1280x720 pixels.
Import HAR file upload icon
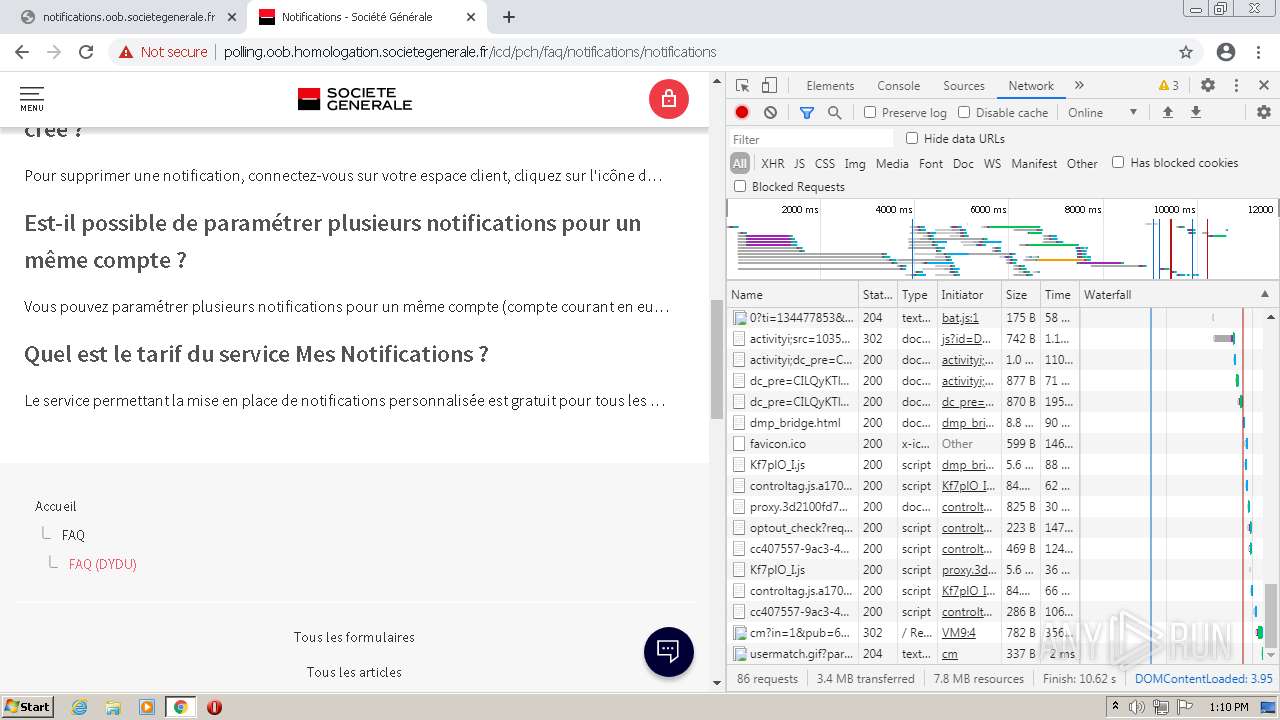[1167, 112]
